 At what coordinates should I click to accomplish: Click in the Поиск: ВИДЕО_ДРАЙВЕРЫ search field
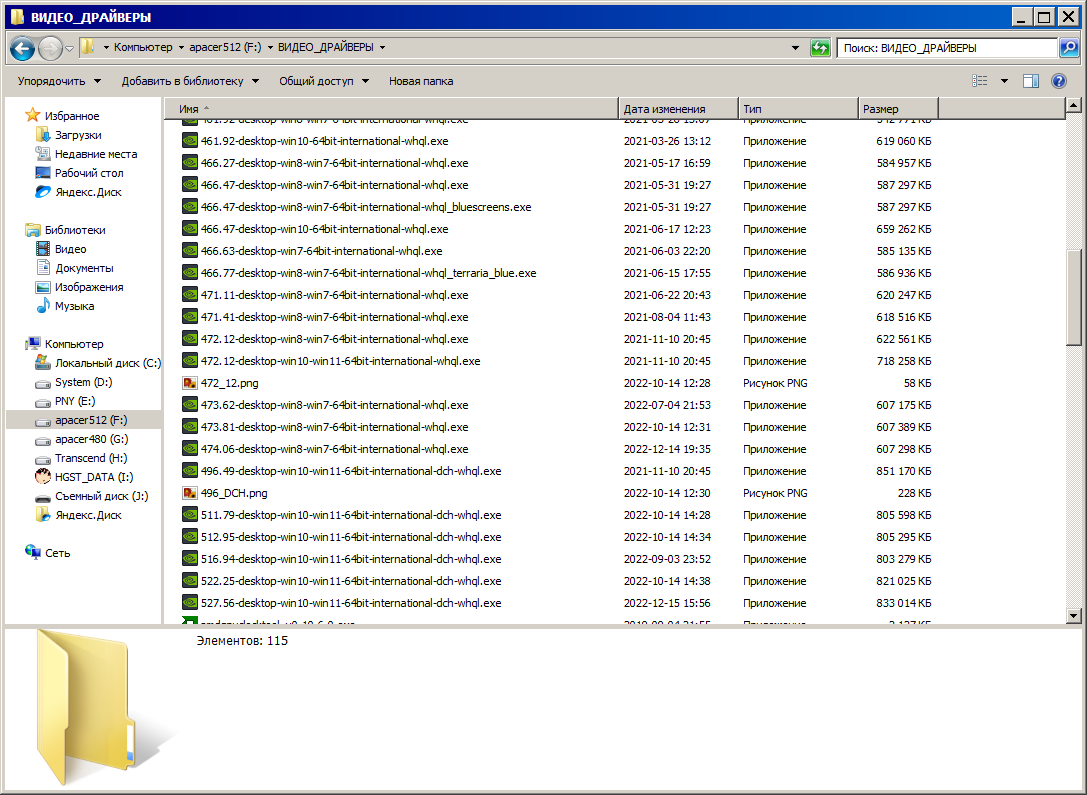pos(947,48)
